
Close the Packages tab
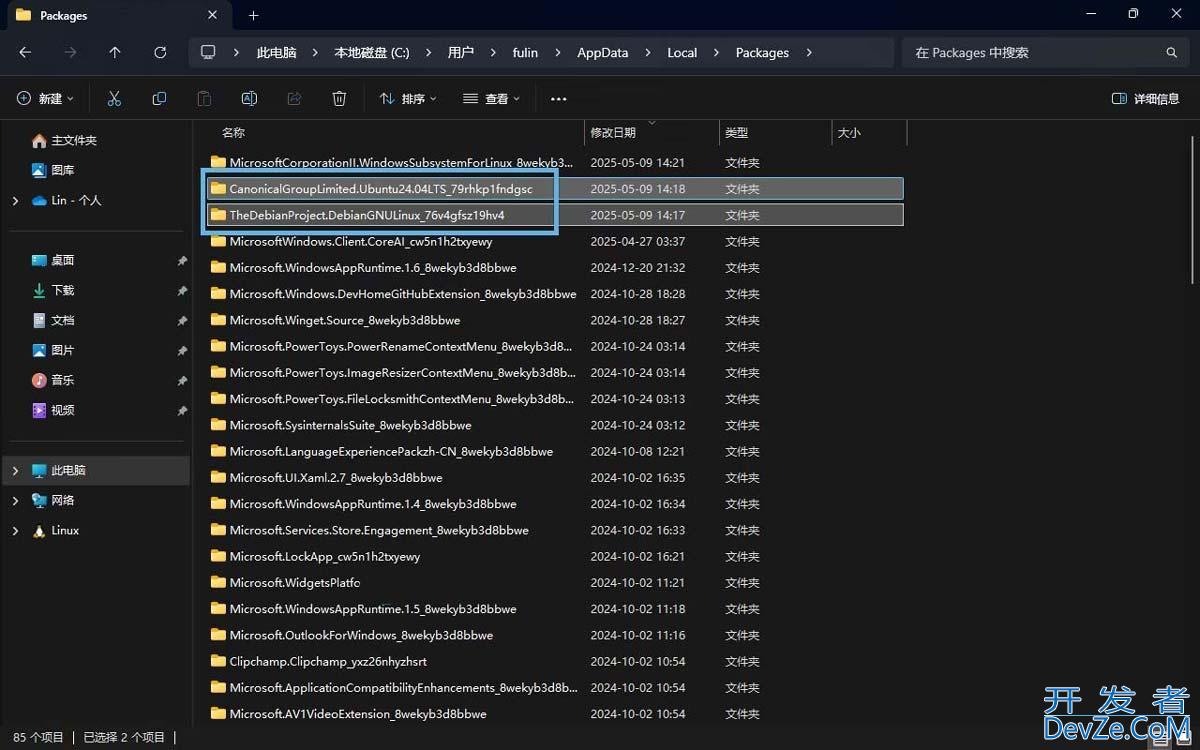click(212, 15)
